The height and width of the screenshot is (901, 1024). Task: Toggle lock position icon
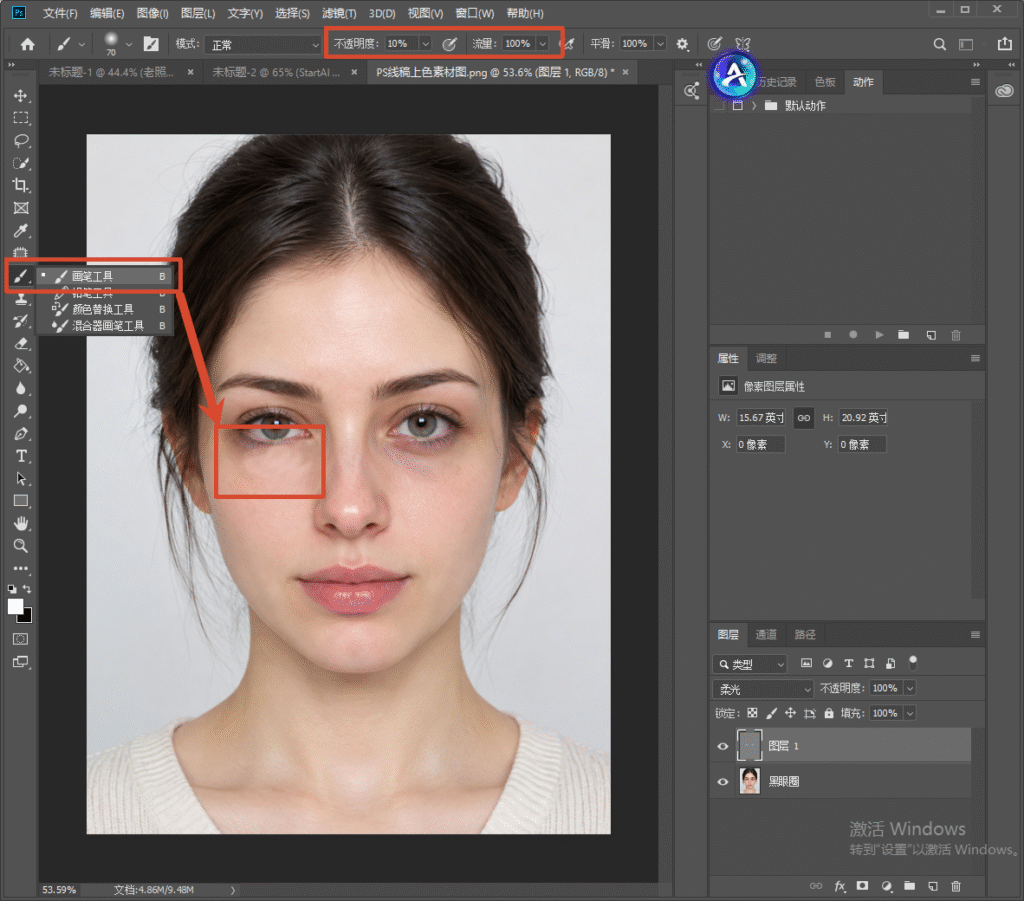click(790, 713)
